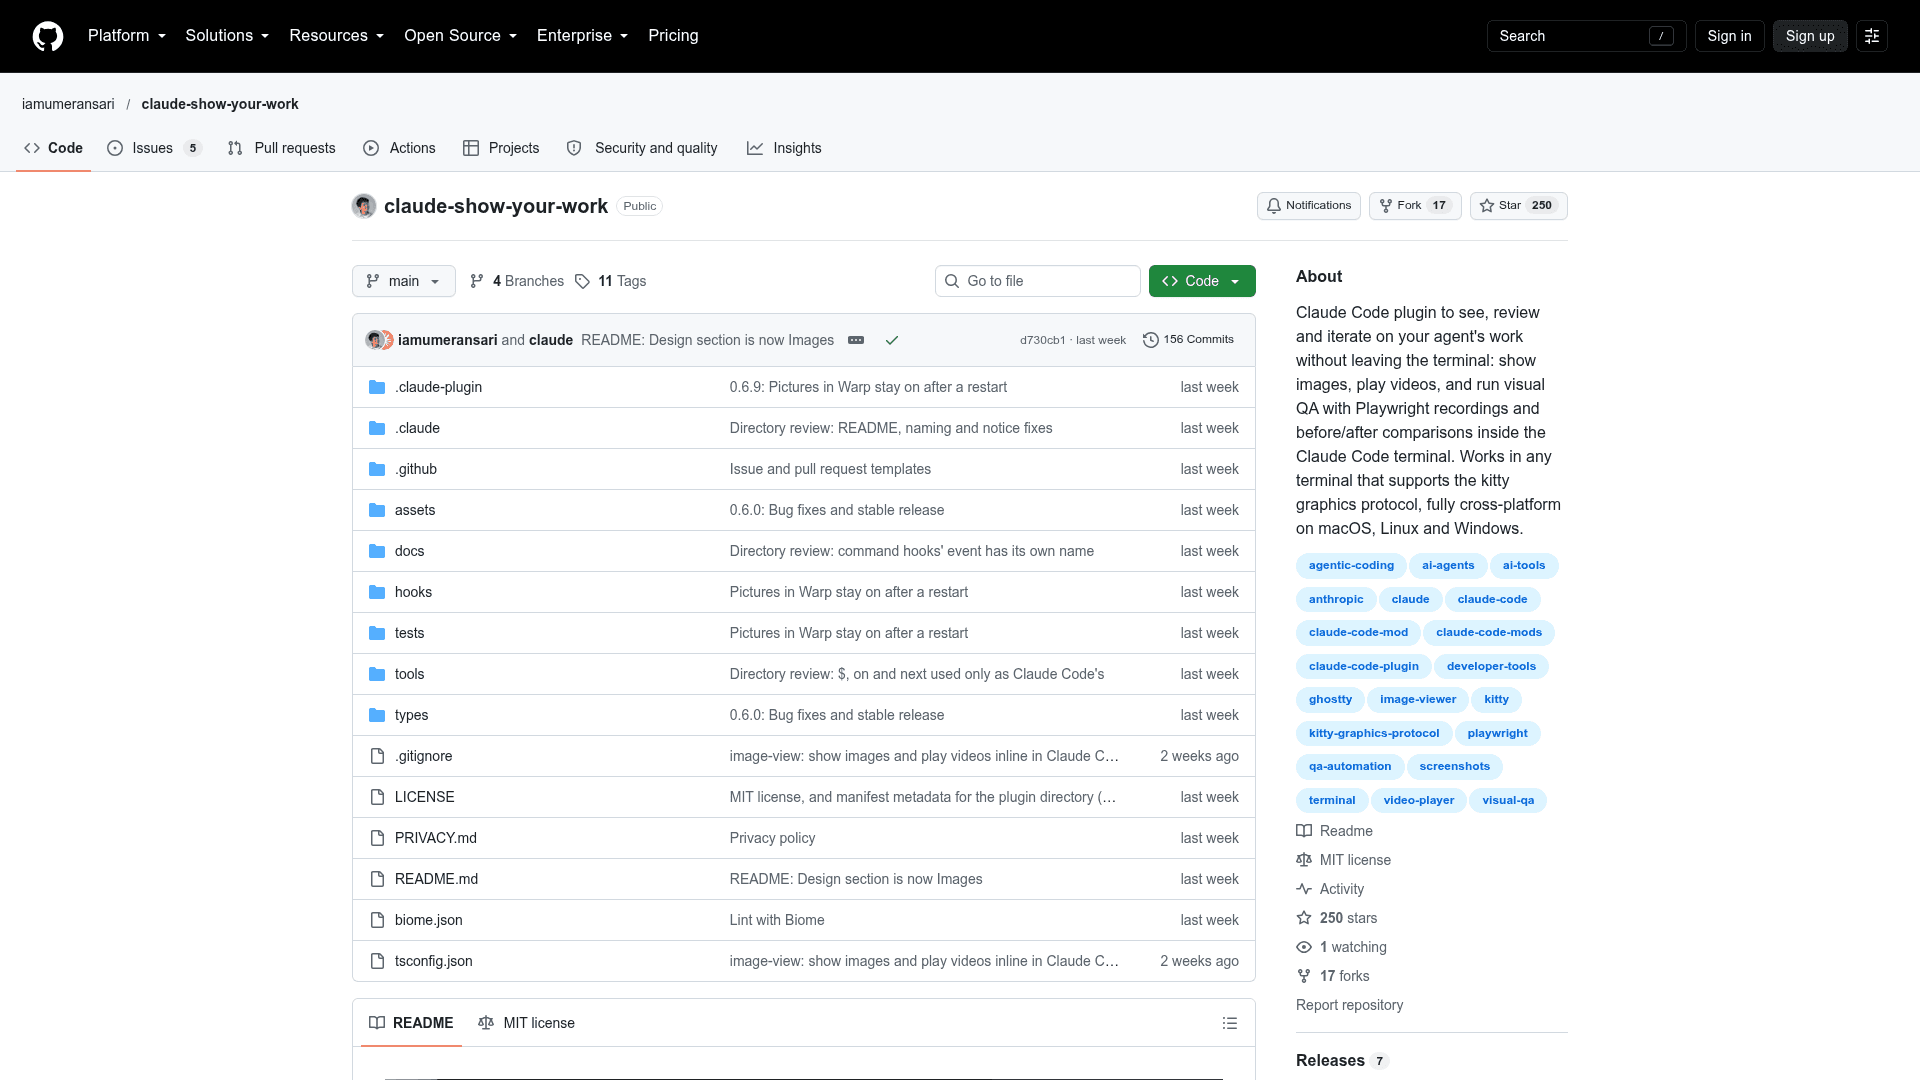Screen dimensions: 1920x1080
Task: Click the tags icon next to 11 Tags
Action: (x=583, y=281)
